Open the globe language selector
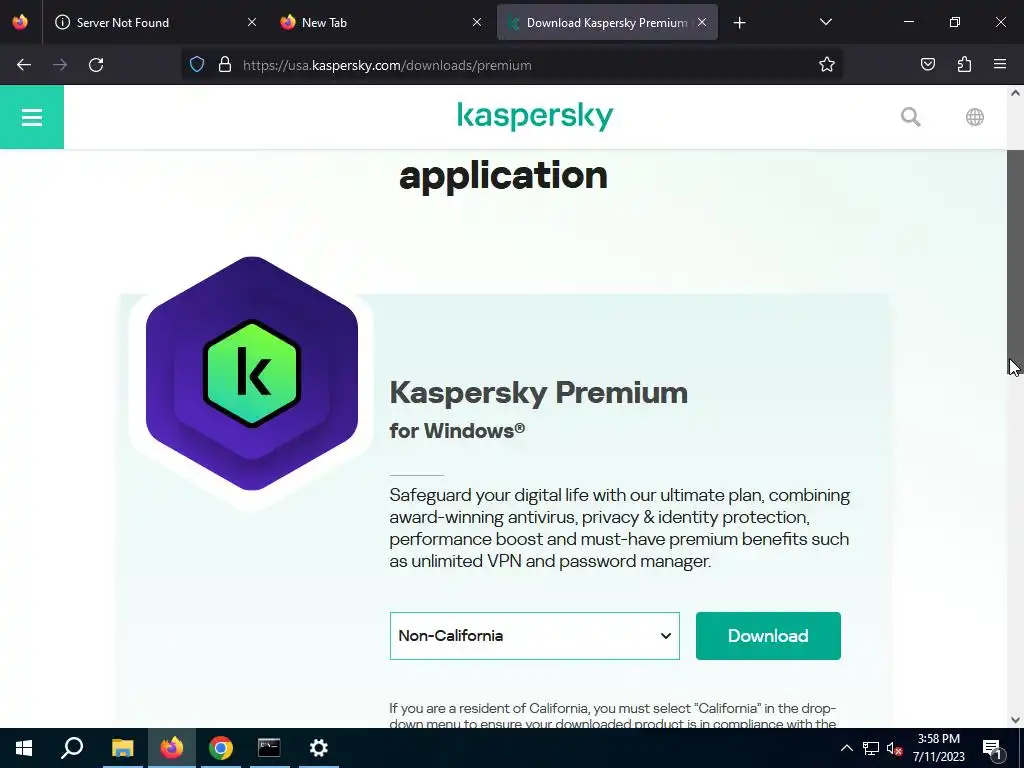 click(974, 117)
